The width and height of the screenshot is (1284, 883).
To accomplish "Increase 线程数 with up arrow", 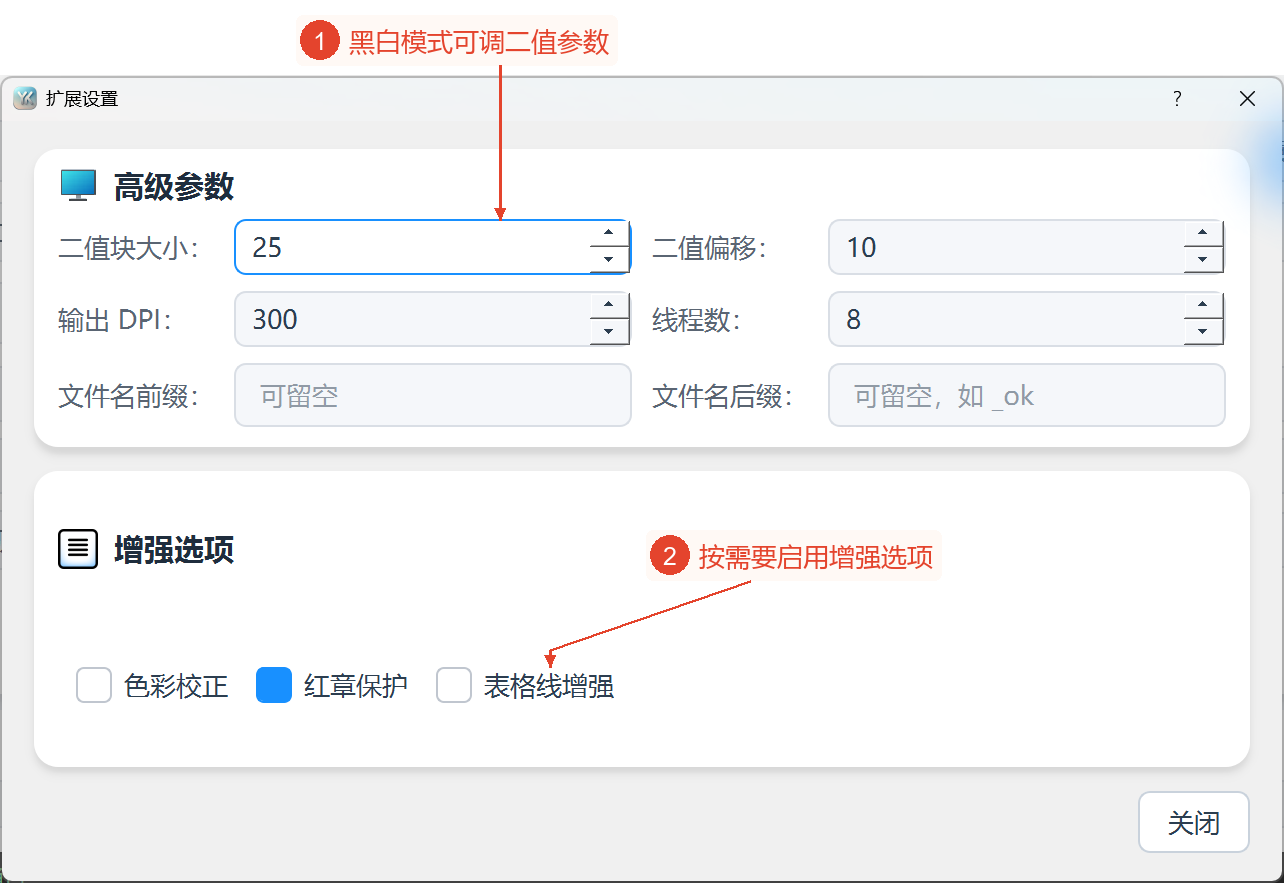I will (x=1203, y=306).
